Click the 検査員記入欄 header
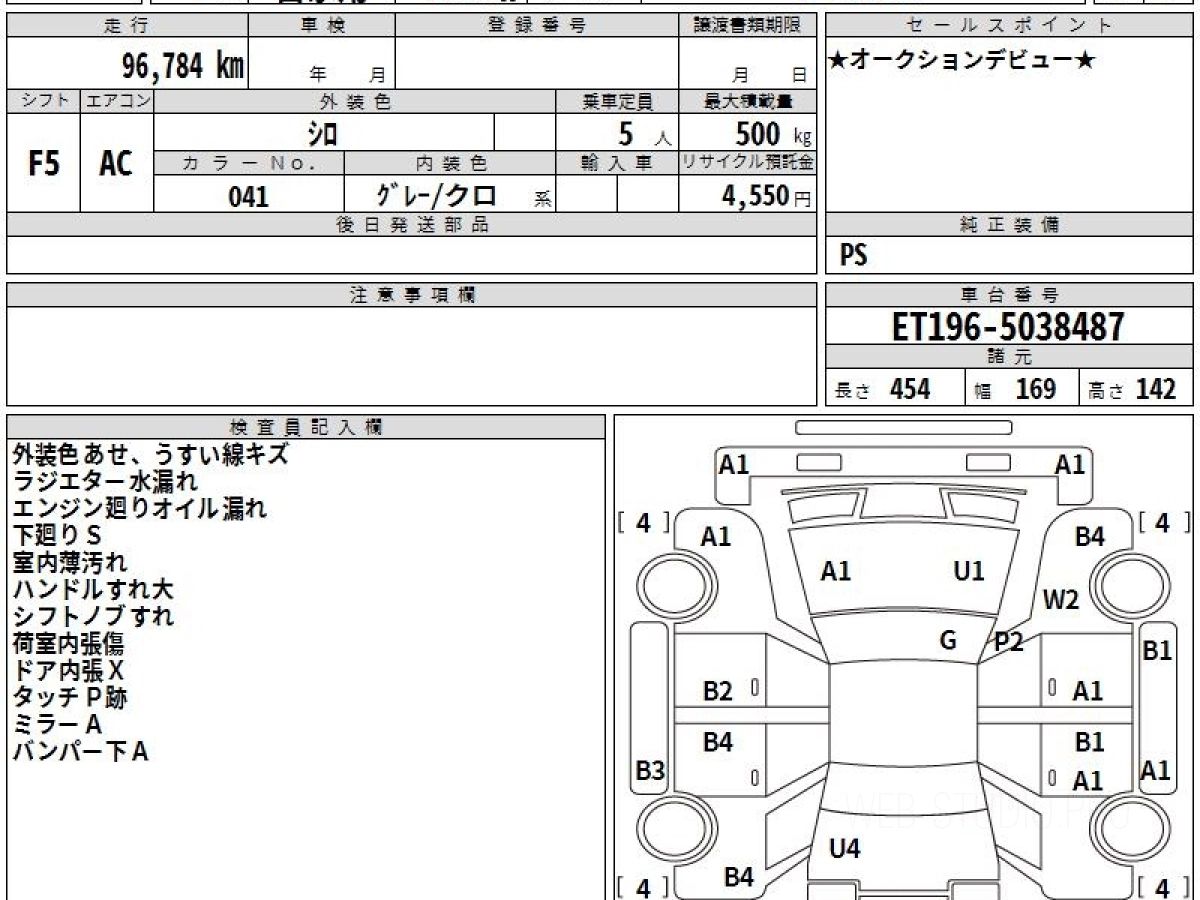 tap(306, 427)
